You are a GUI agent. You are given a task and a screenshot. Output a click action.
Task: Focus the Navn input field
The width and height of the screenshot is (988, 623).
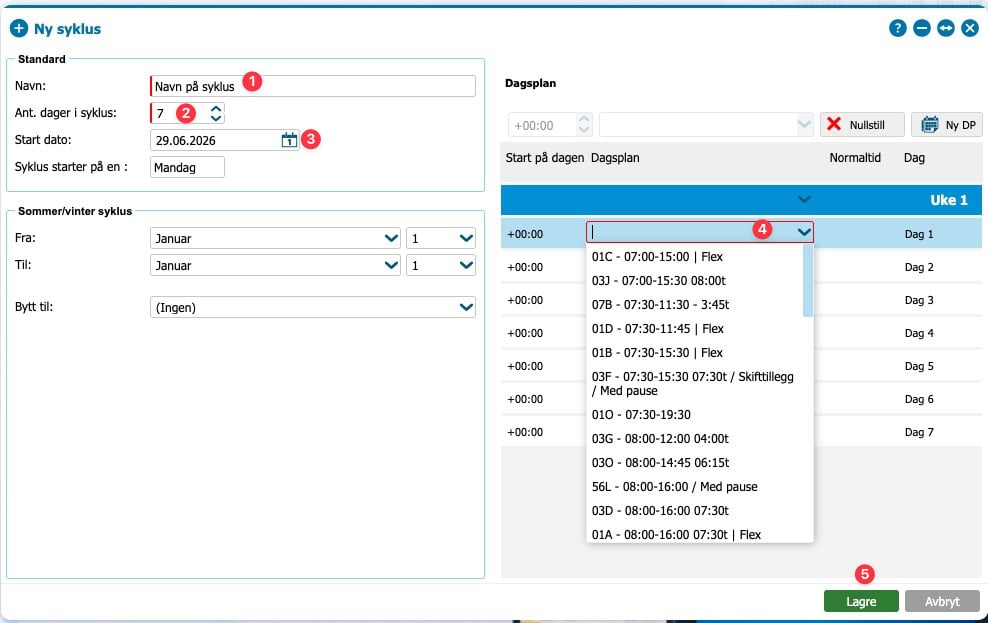313,86
